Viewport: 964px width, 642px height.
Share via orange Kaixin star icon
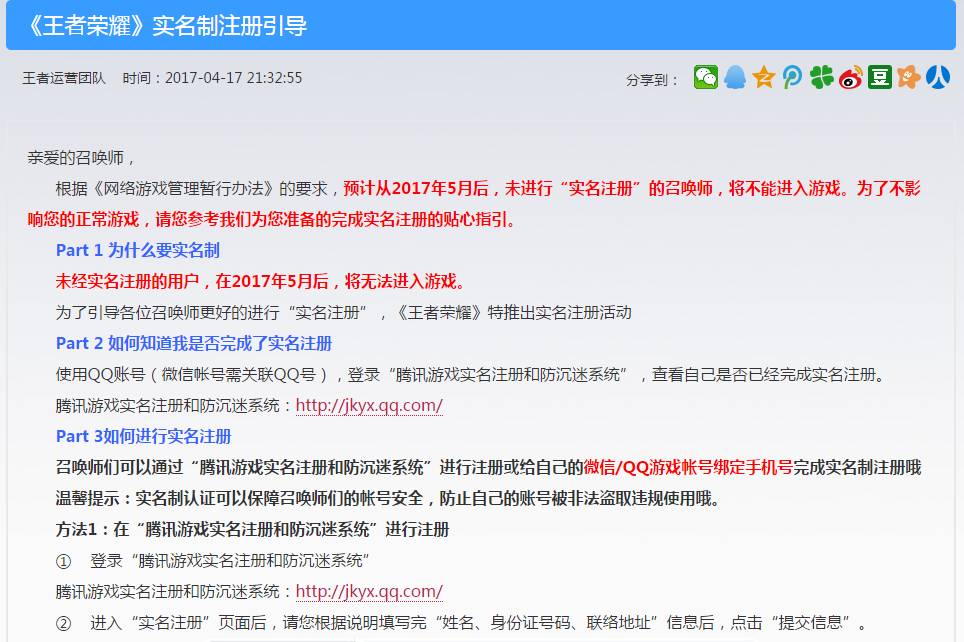pyautogui.click(x=909, y=77)
